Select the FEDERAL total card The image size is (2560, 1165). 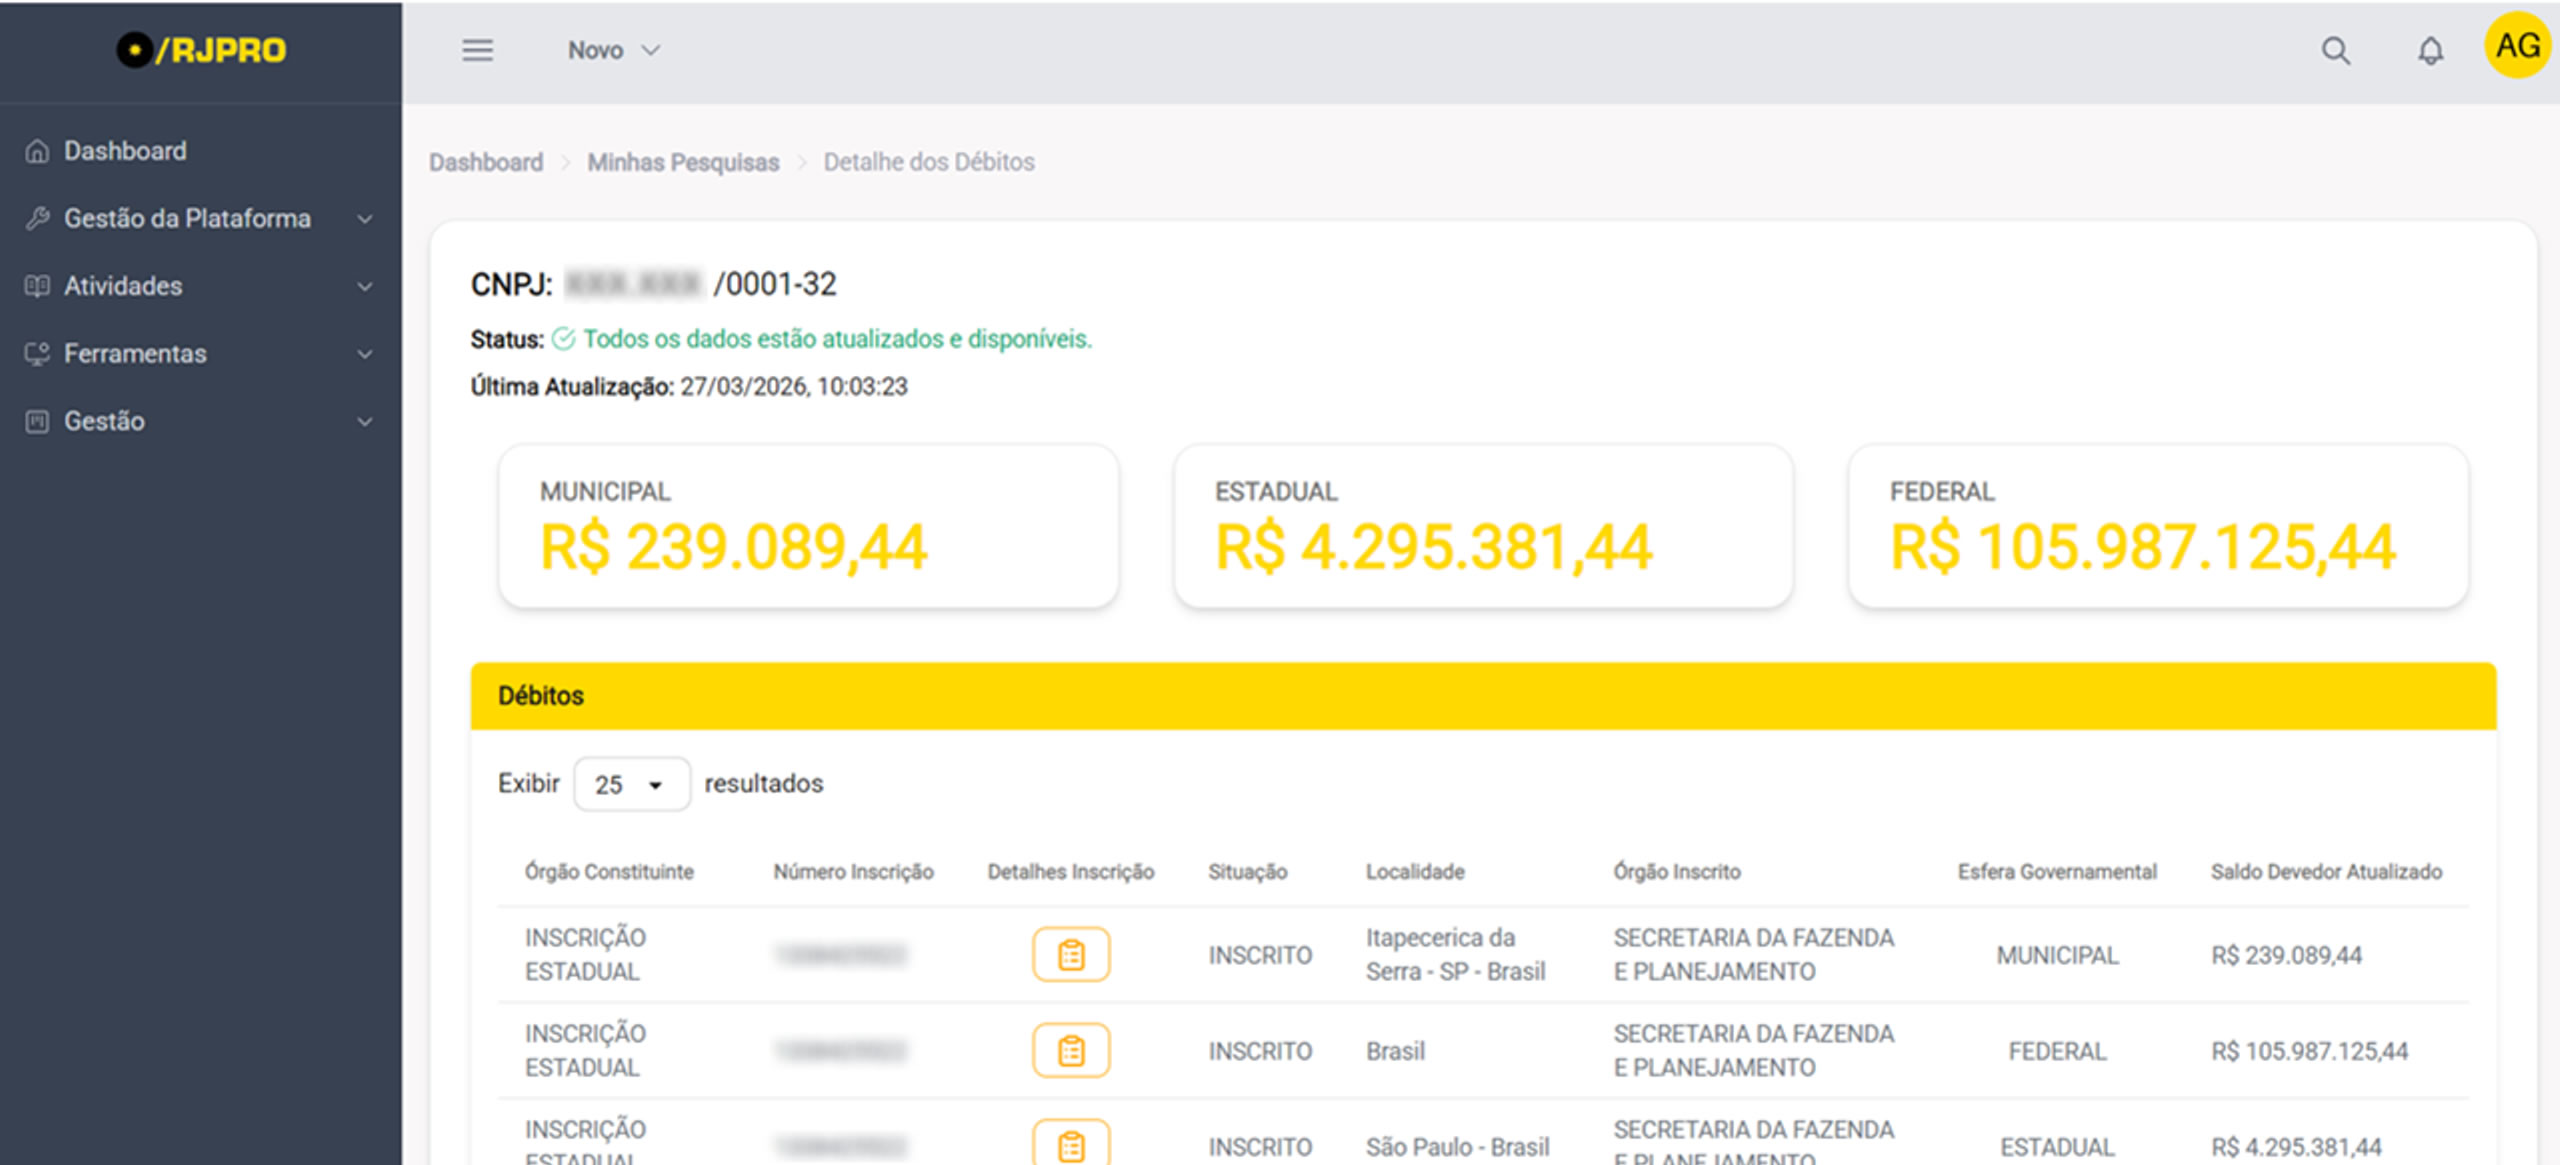tap(2158, 527)
